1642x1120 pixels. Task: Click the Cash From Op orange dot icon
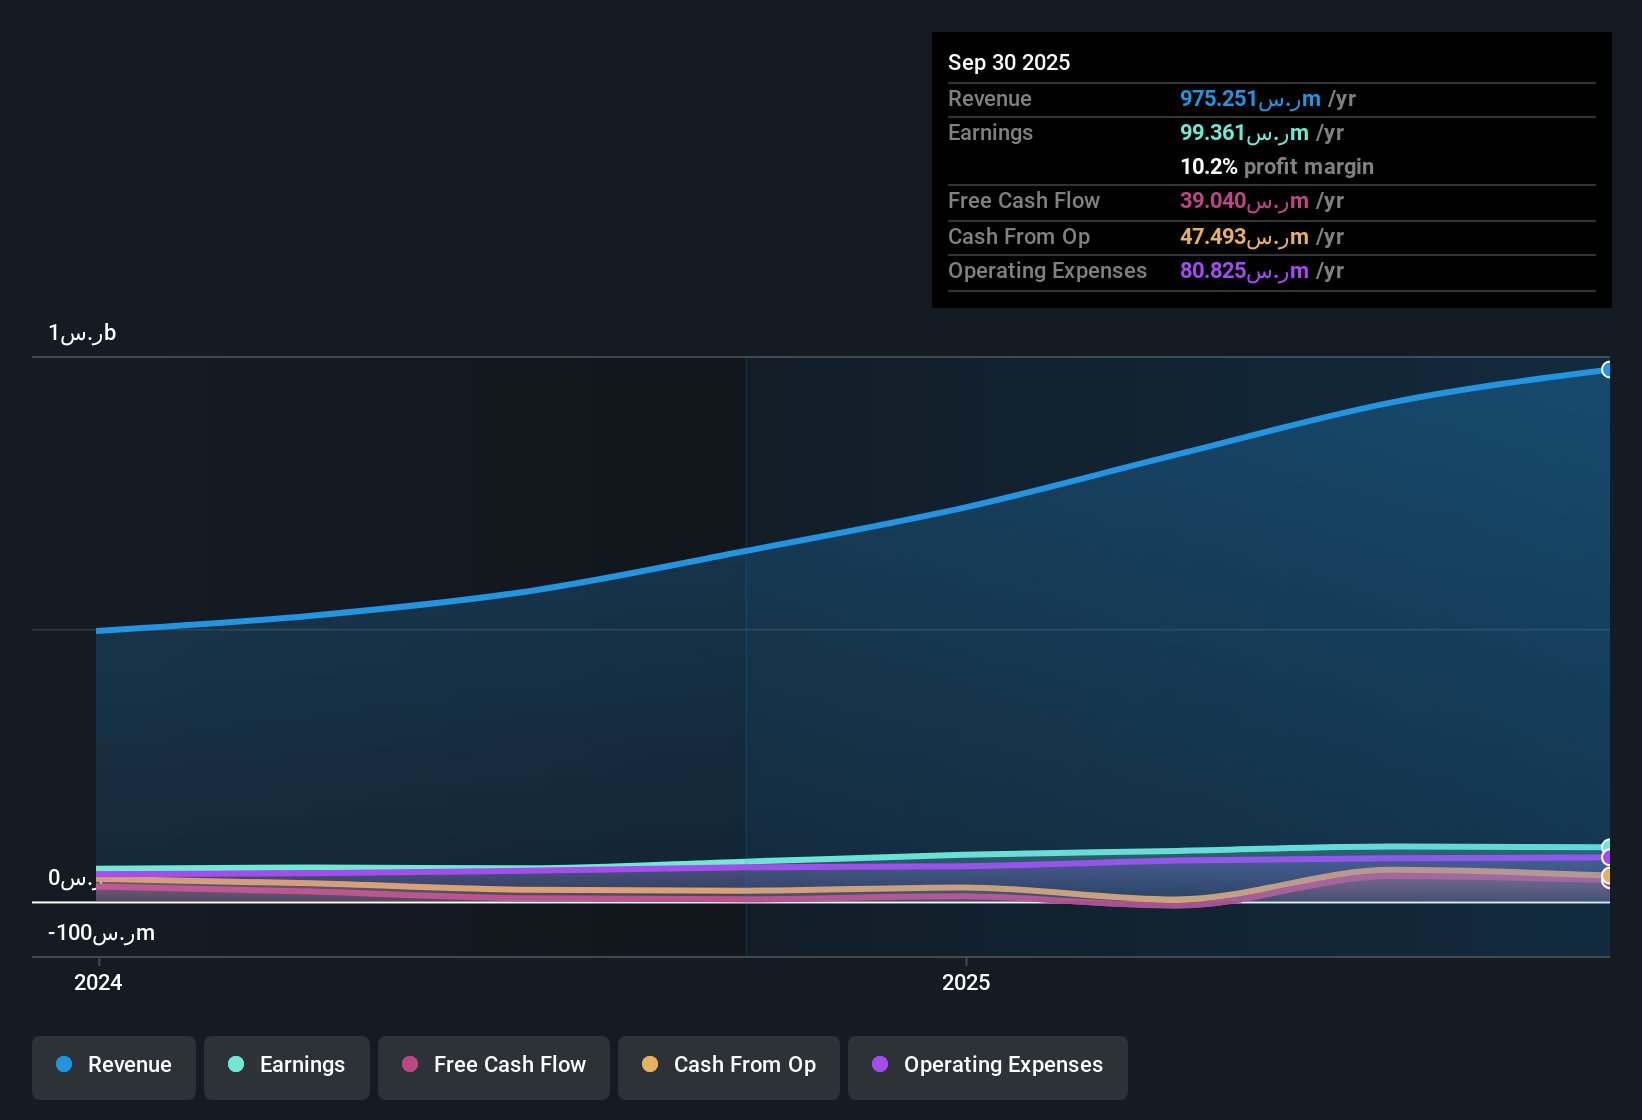651,1065
